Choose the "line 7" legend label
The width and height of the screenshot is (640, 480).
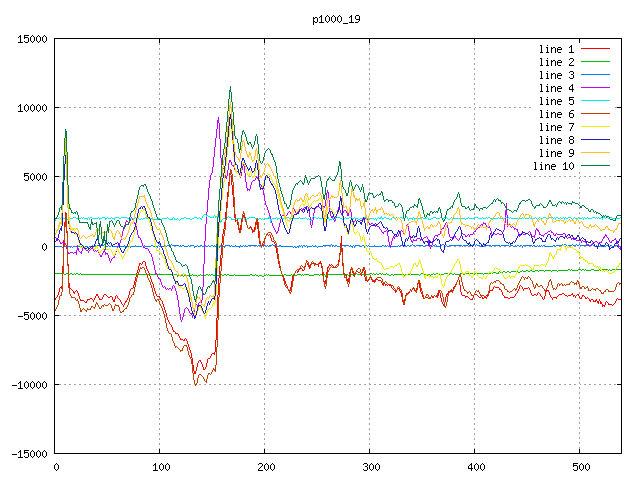(x=556, y=127)
